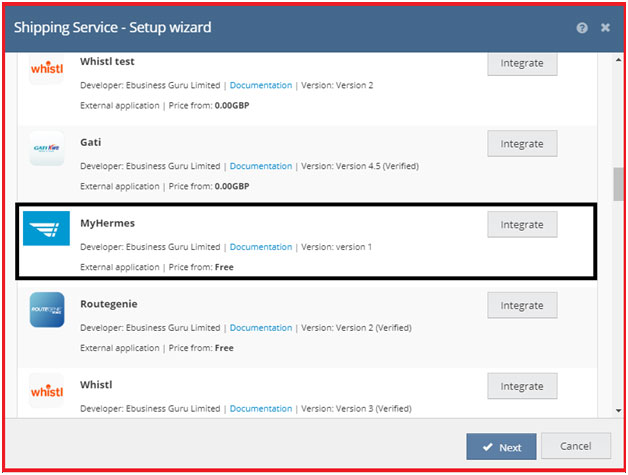
Task: Click the vertical scrollbar thumb
Action: [x=618, y=184]
